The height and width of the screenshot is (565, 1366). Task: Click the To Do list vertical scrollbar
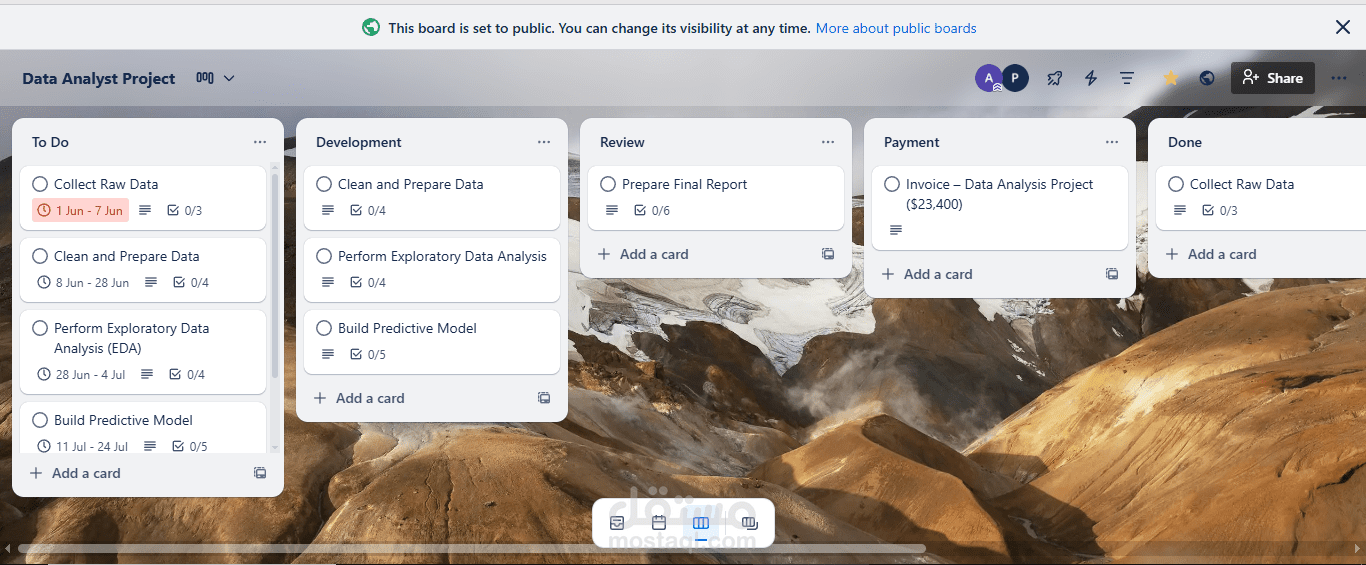click(275, 275)
